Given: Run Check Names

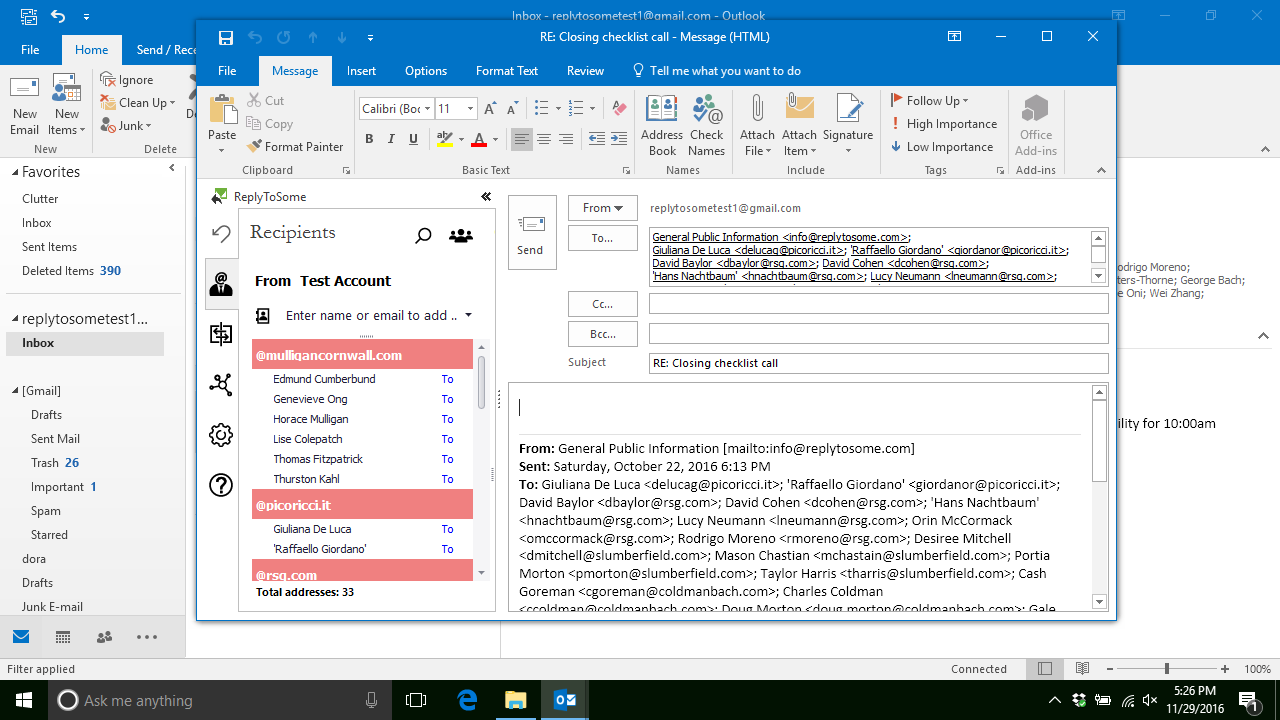Looking at the screenshot, I should click(706, 125).
